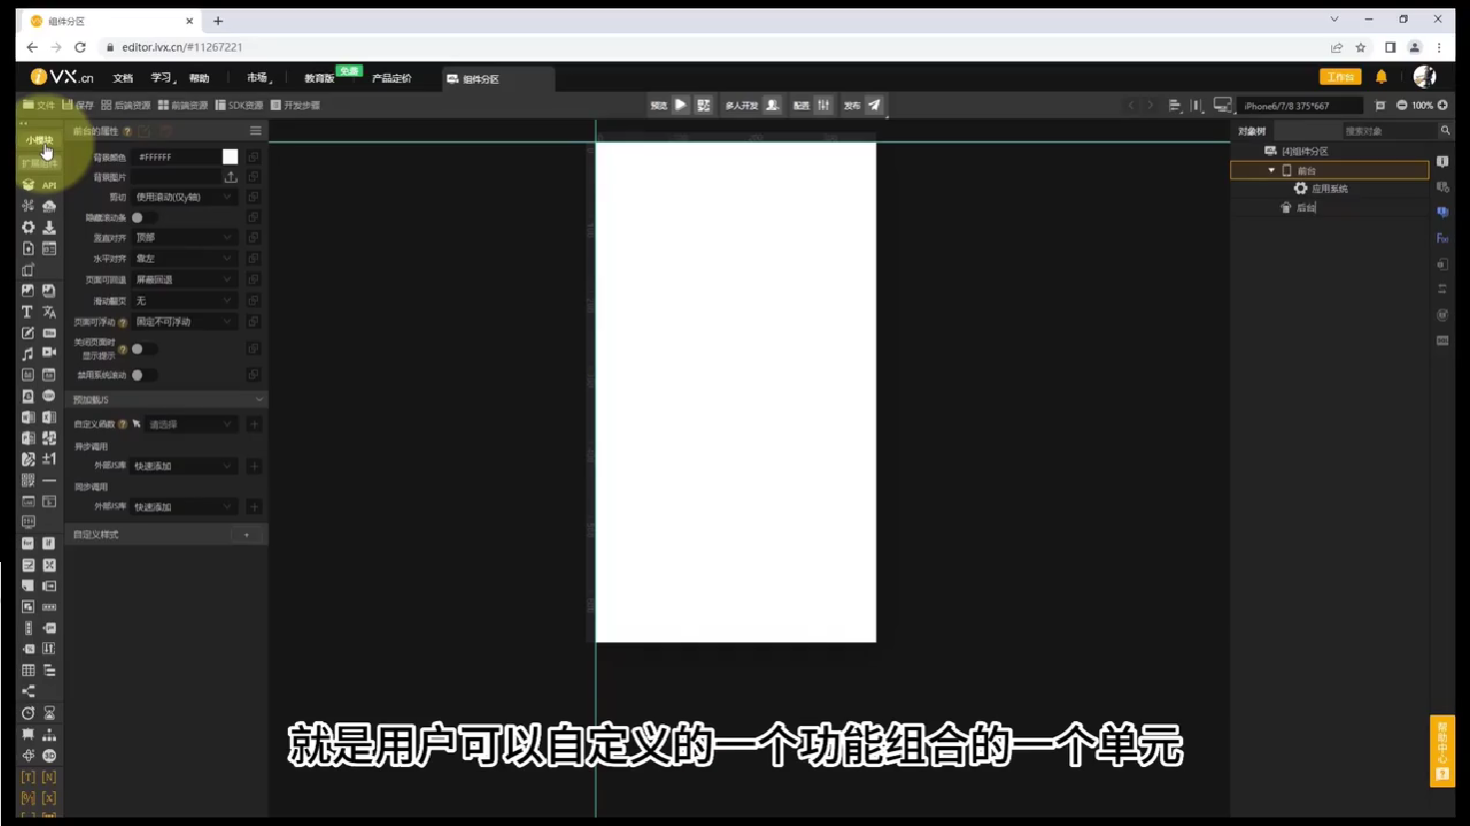Click the #FFFFFF background color field

click(176, 157)
